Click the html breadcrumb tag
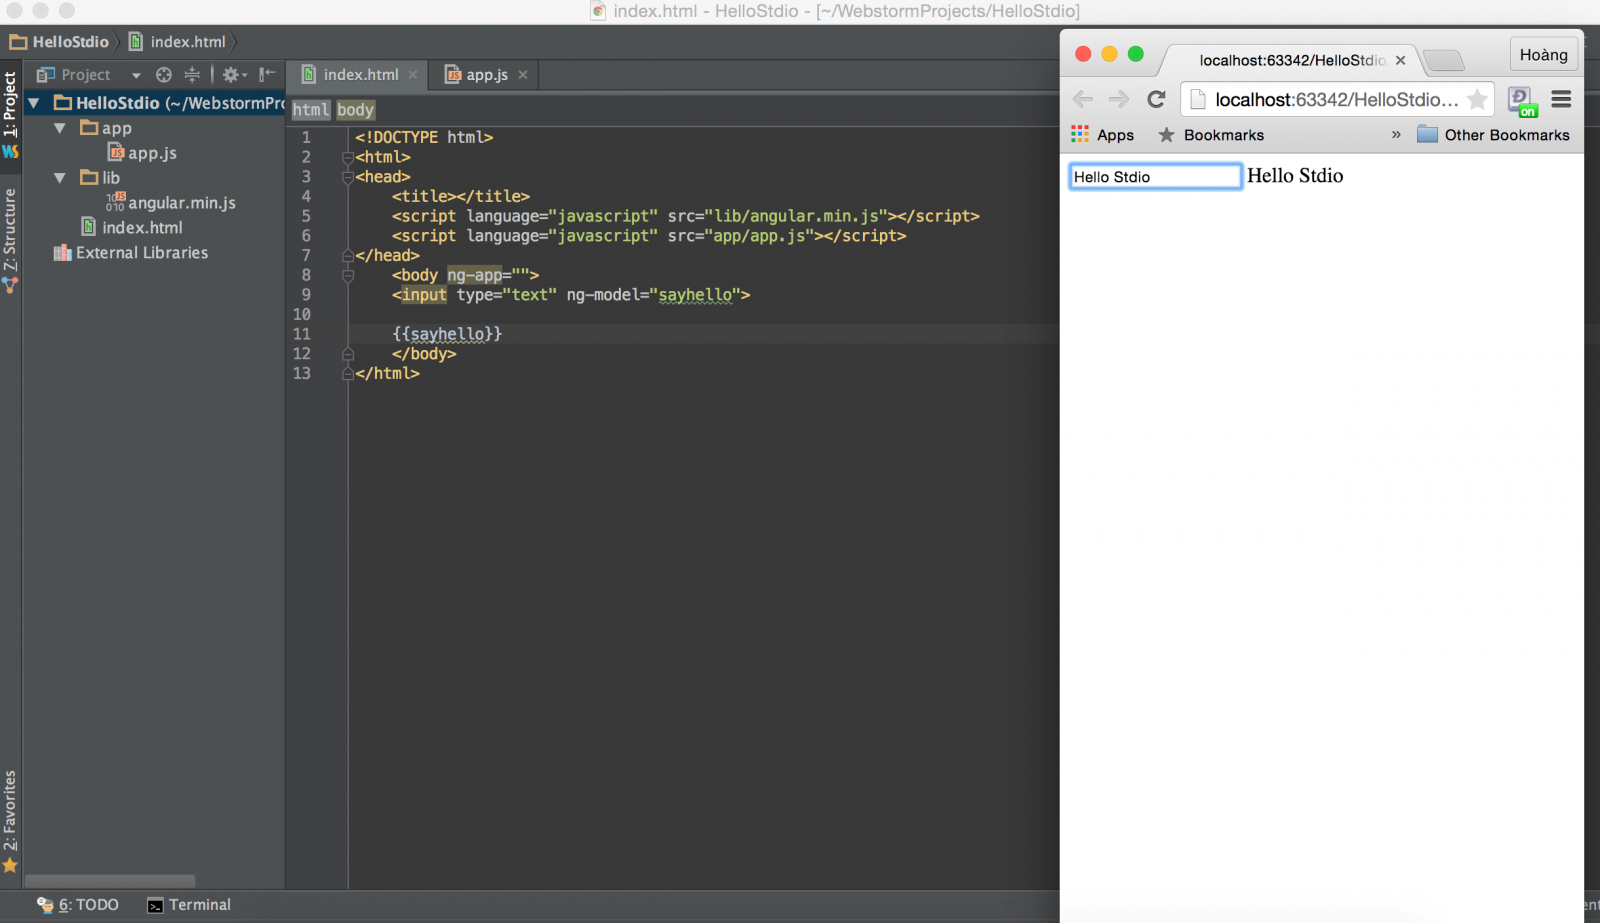The height and width of the screenshot is (923, 1600). tap(311, 110)
